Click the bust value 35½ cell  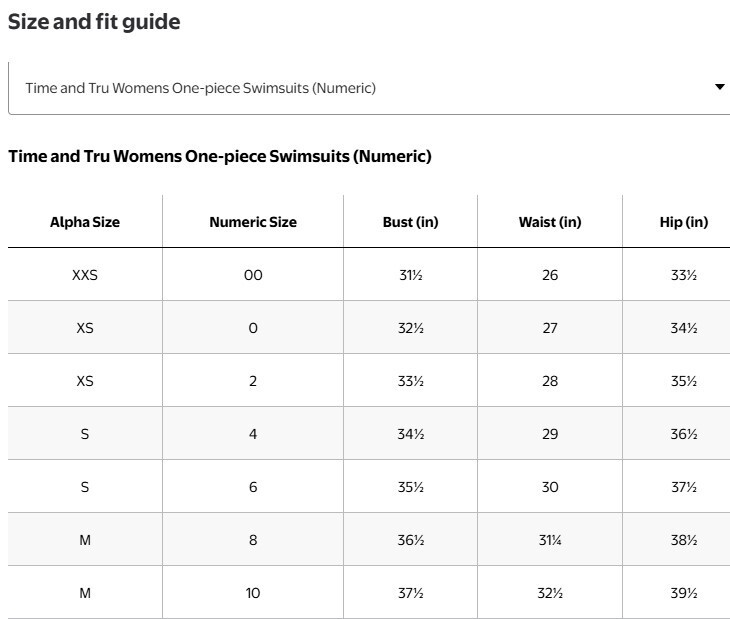click(411, 487)
